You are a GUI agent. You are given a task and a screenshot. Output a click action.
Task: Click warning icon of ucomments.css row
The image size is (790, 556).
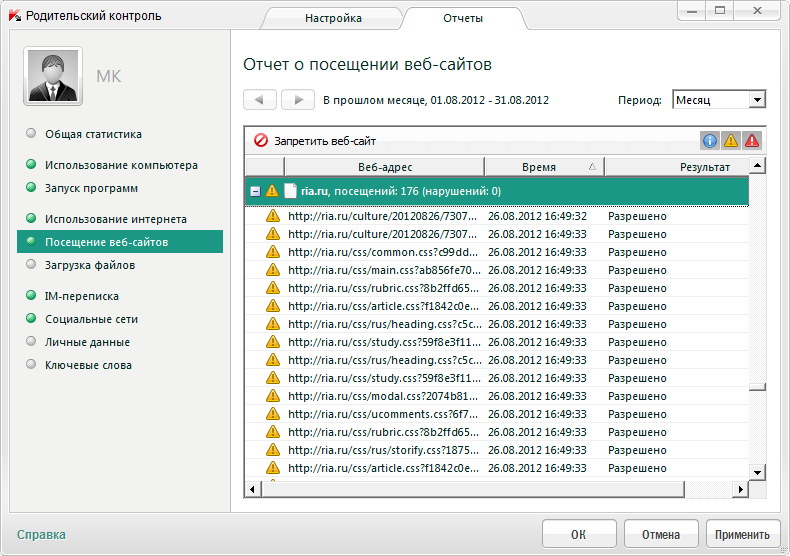(x=273, y=414)
